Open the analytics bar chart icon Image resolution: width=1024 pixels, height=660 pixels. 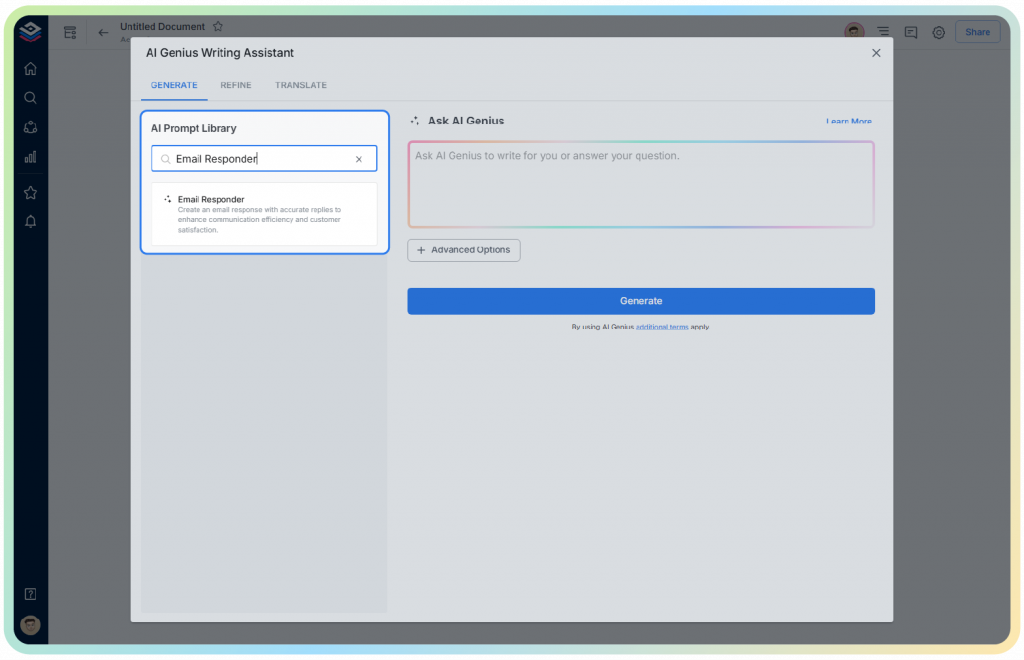[x=30, y=156]
